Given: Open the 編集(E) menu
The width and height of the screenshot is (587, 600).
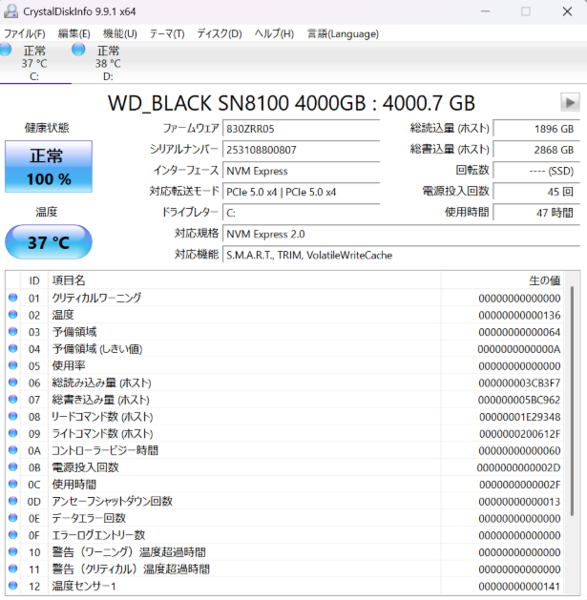Looking at the screenshot, I should click(74, 34).
